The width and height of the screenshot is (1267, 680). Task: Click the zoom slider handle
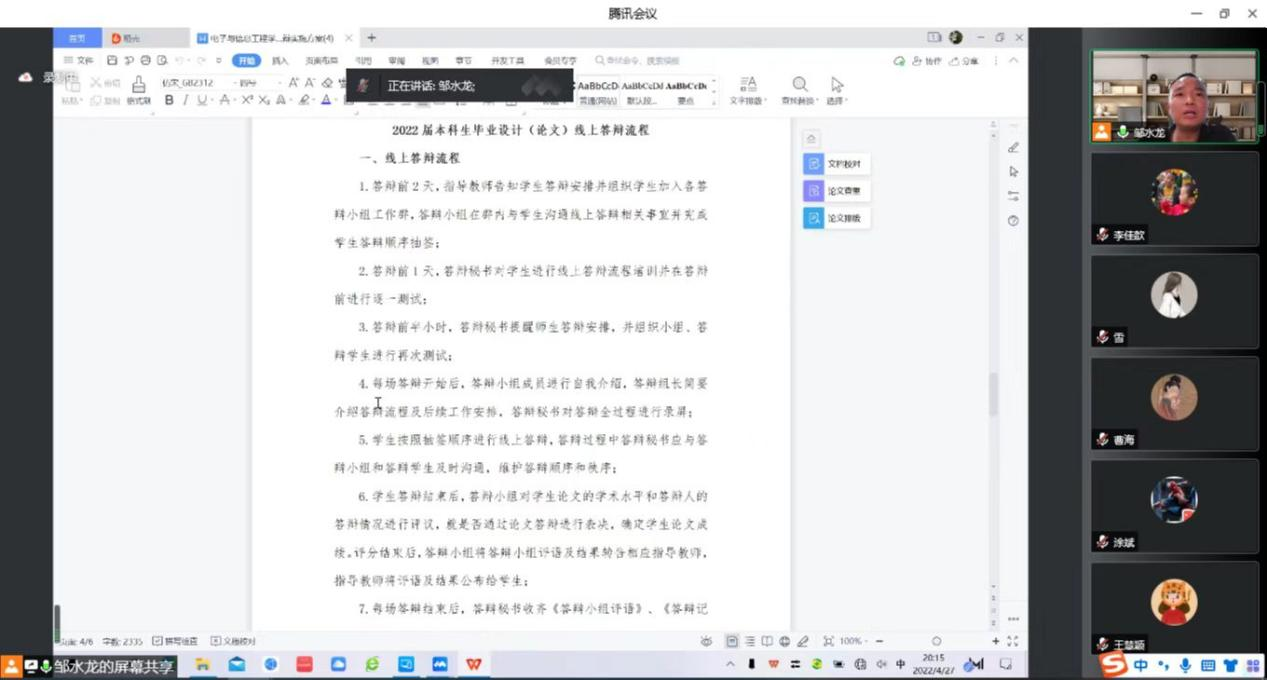pyautogui.click(x=936, y=641)
